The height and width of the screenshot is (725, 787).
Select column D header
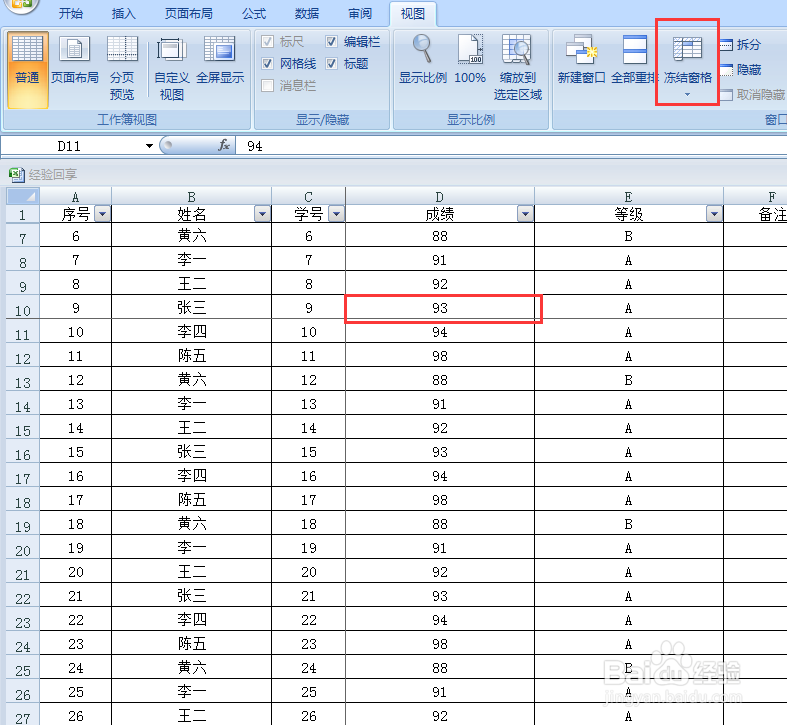(440, 196)
